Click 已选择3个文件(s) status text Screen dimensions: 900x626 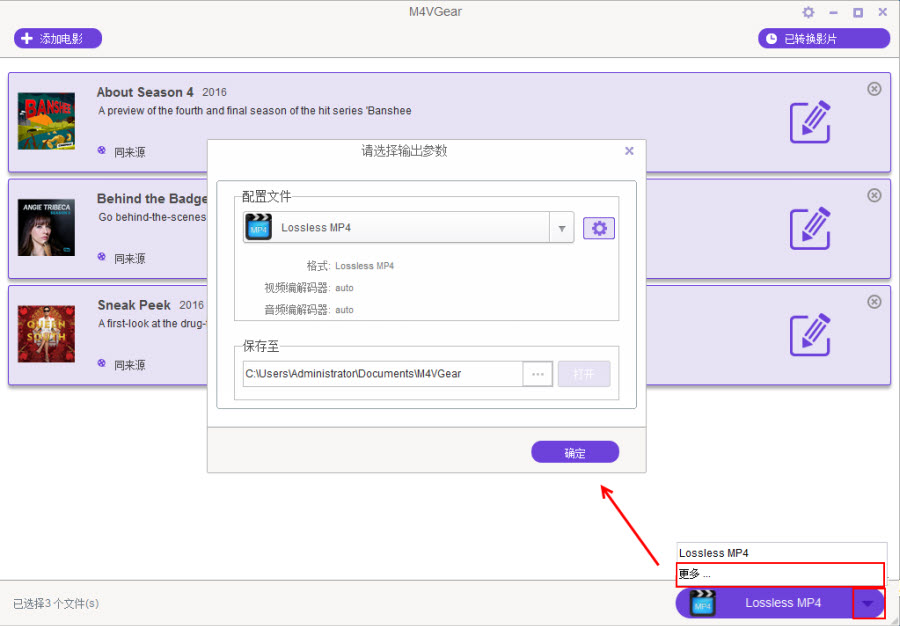click(56, 604)
